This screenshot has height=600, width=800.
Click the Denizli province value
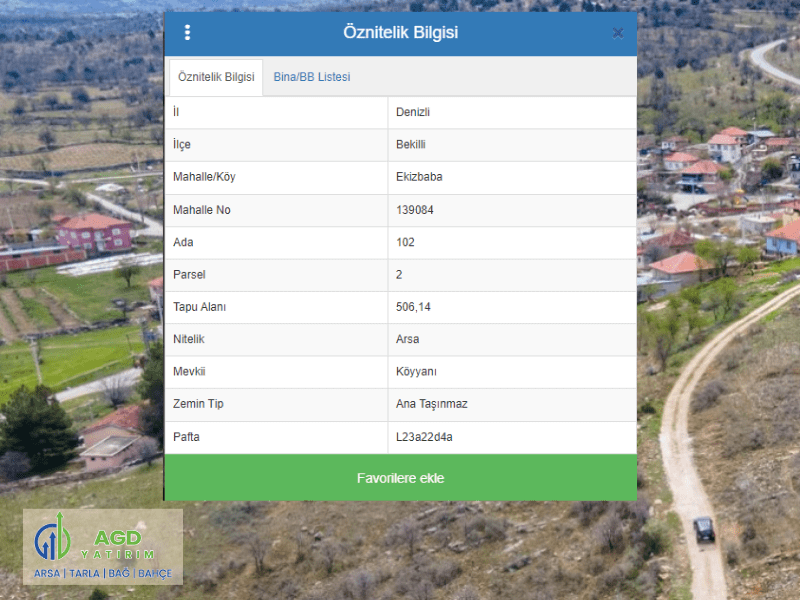413,112
